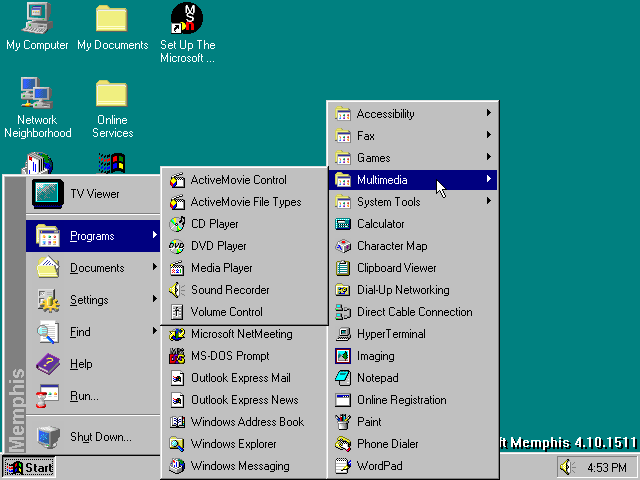Click the "Programs" label text
The image size is (640, 480).
coord(92,236)
